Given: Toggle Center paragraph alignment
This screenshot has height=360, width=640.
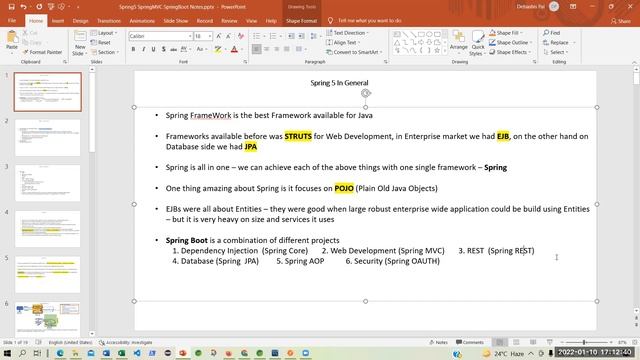Looking at the screenshot, I should pos(267,49).
